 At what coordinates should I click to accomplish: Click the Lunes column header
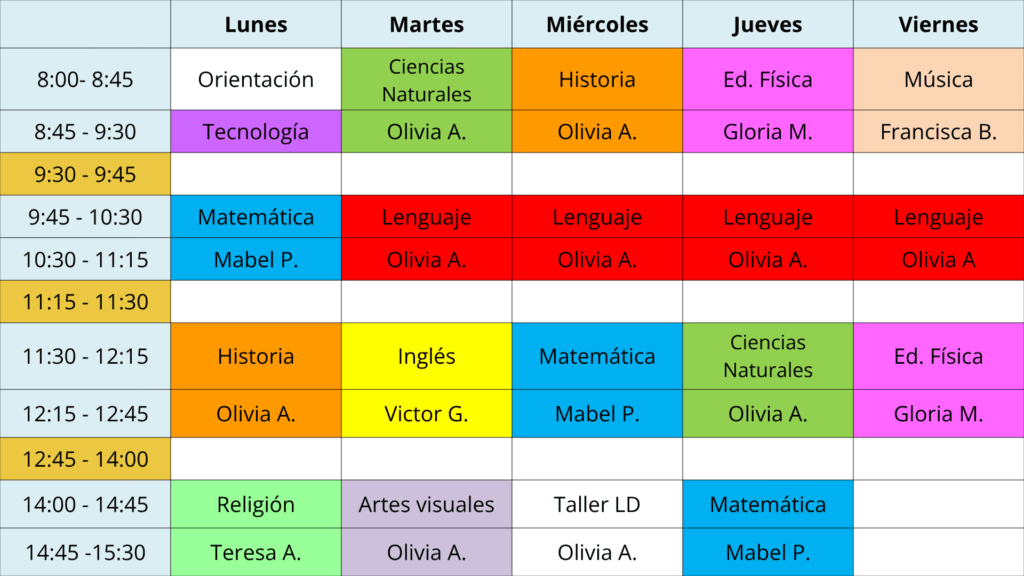tap(256, 25)
